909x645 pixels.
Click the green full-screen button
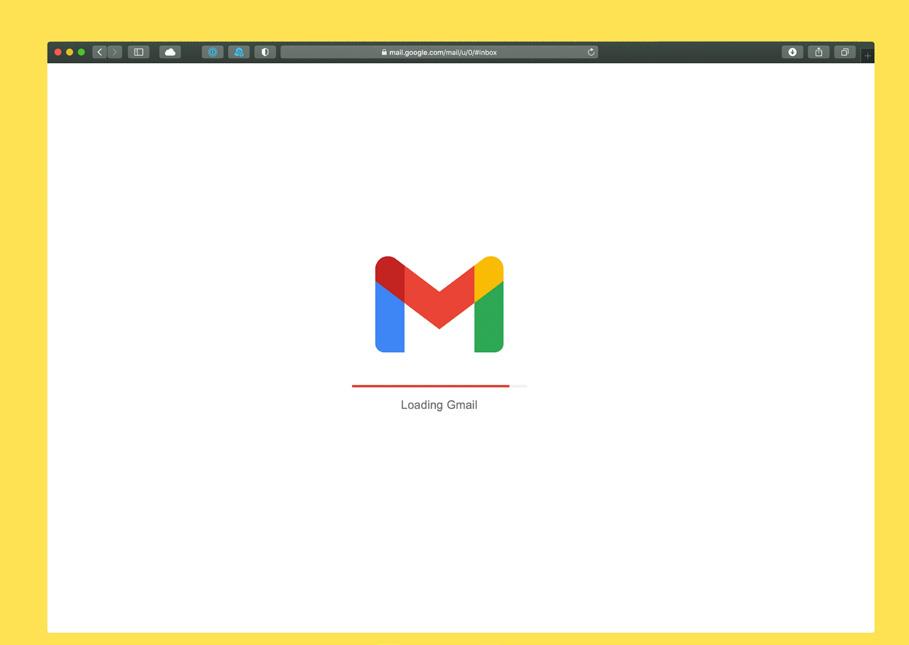[x=81, y=52]
